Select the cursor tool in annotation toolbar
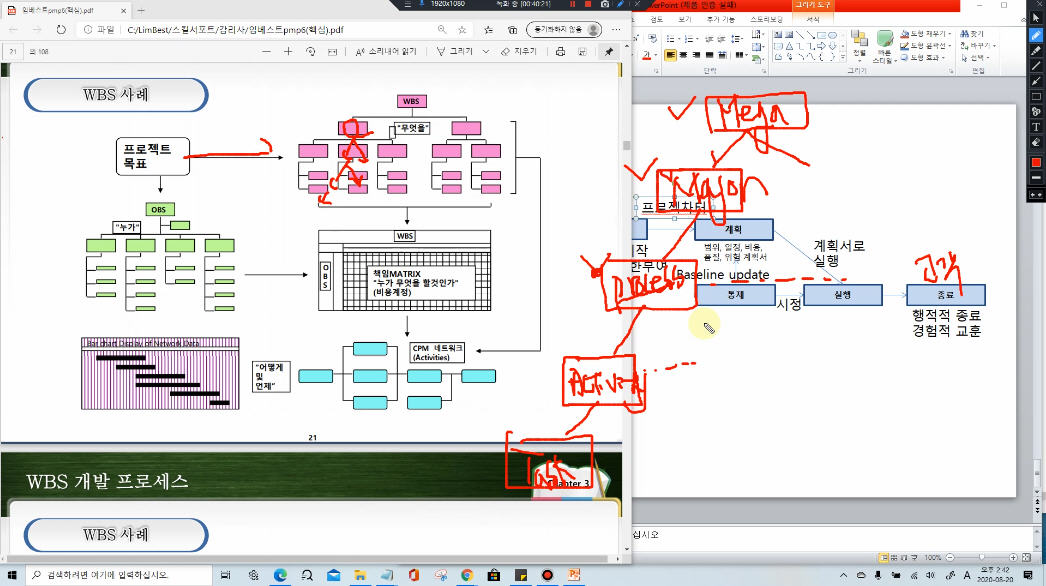Viewport: 1046px width, 586px height. (x=1035, y=19)
